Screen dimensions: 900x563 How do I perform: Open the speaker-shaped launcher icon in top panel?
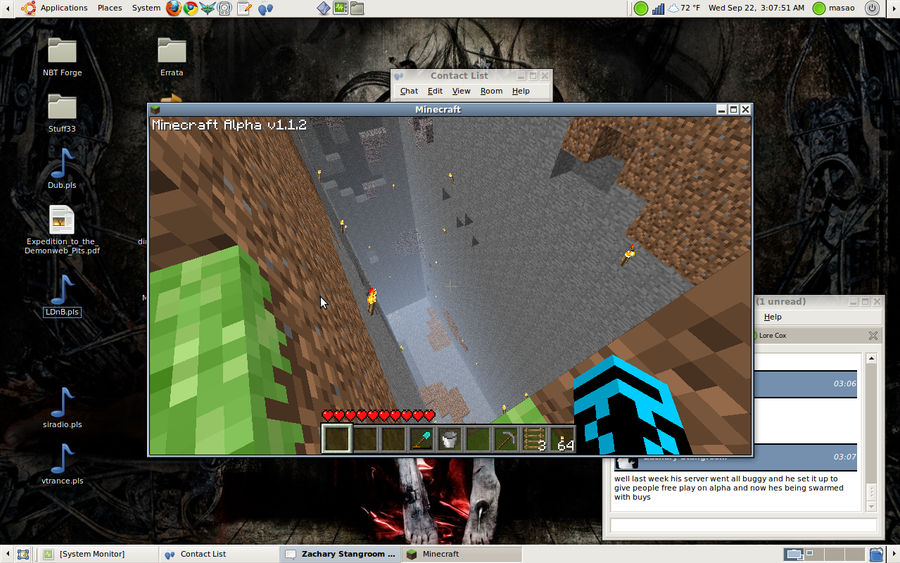coord(224,8)
